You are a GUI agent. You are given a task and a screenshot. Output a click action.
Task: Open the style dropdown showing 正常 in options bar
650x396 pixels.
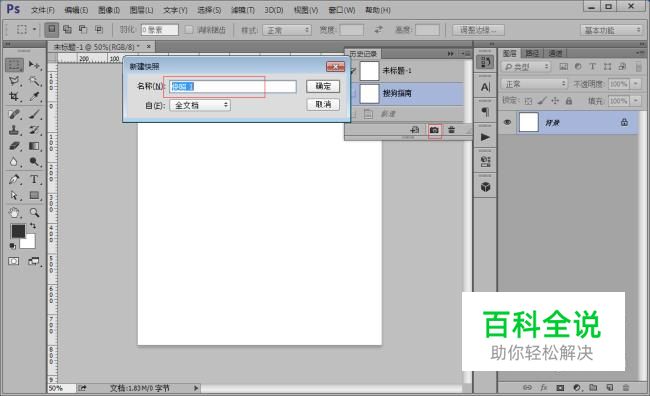(287, 30)
